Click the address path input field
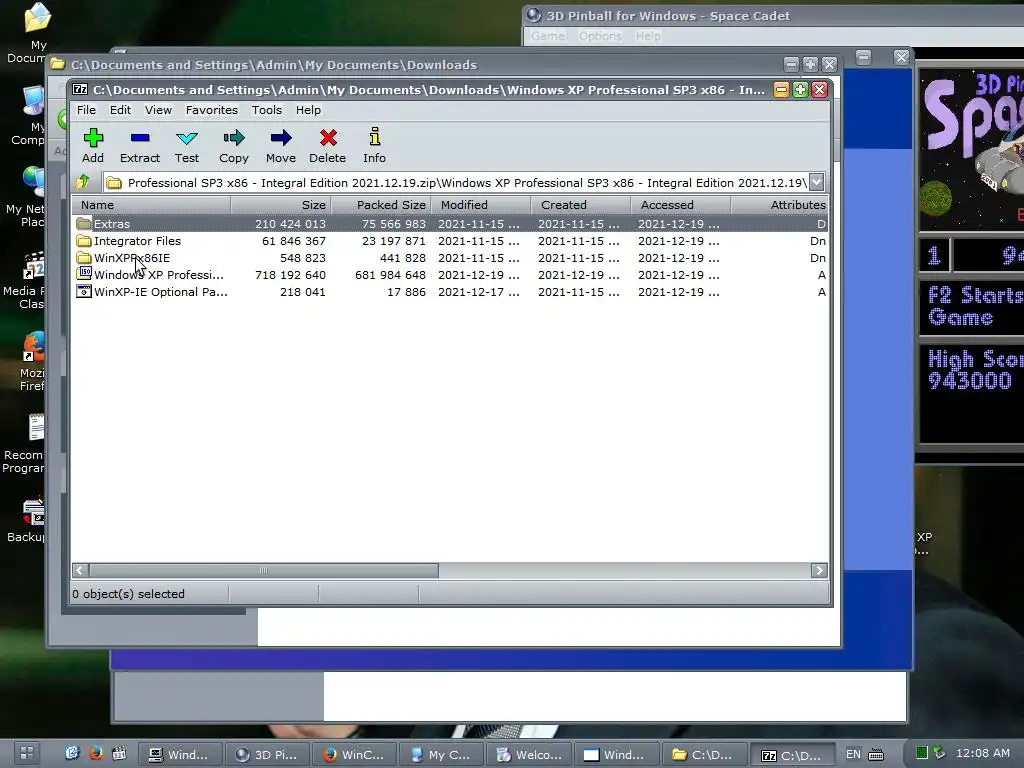Image resolution: width=1024 pixels, height=768 pixels. coord(456,183)
